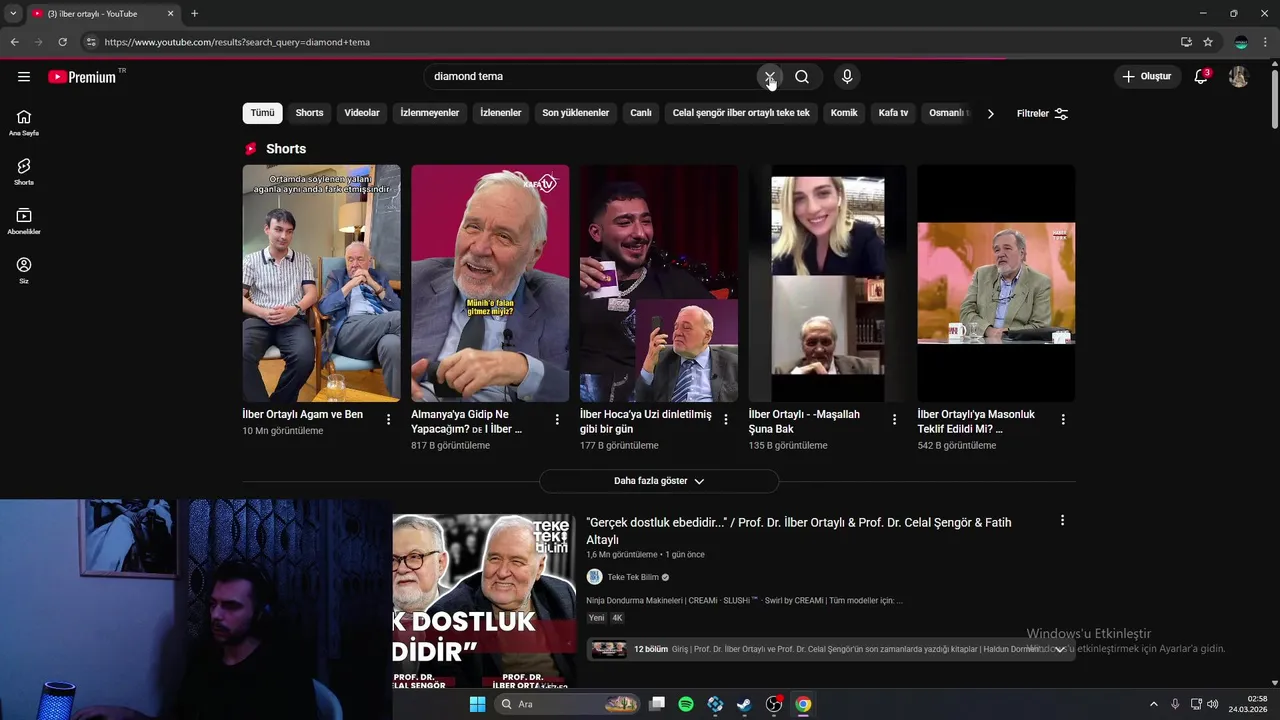Play the 'Almanya'ya Gidip Ne Yapacağım' short thumbnail
Image resolution: width=1280 pixels, height=720 pixels.
click(490, 283)
